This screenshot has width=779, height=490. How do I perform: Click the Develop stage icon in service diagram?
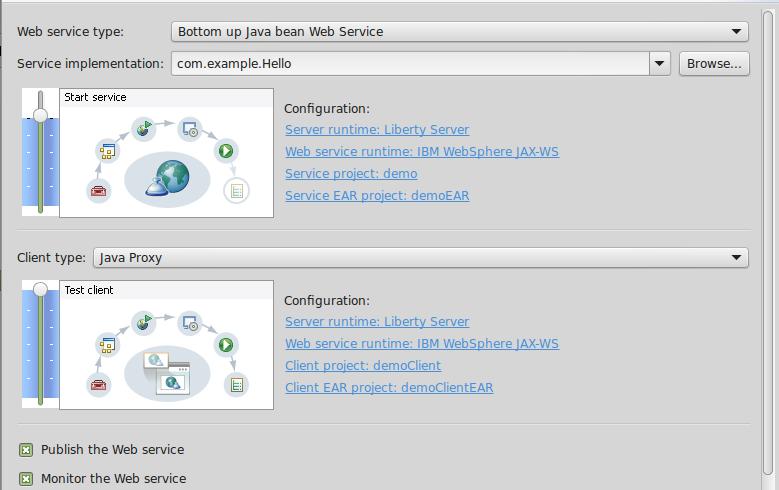(98, 191)
